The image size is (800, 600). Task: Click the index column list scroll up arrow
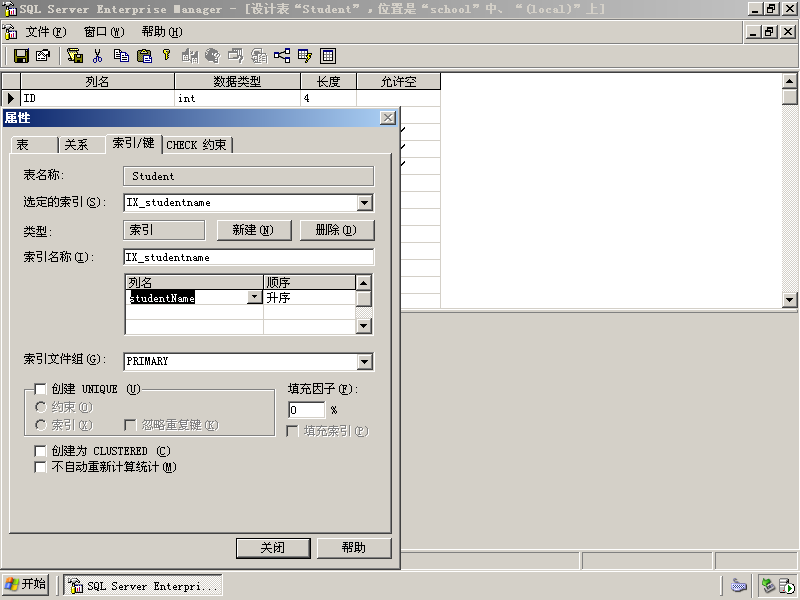point(363,283)
